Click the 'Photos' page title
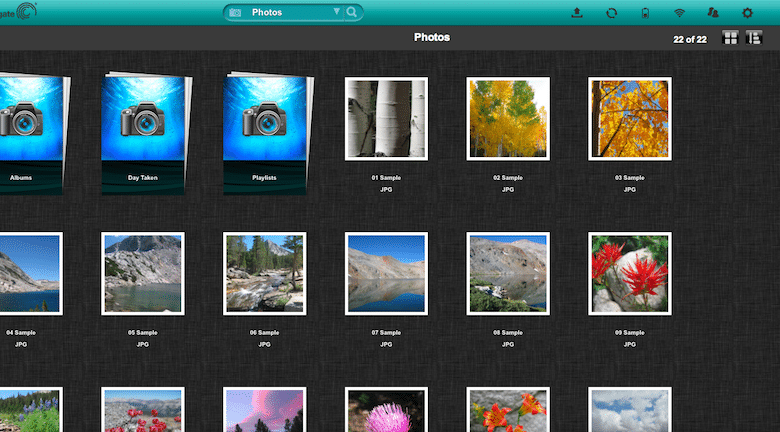The height and width of the screenshot is (432, 780). (x=432, y=37)
